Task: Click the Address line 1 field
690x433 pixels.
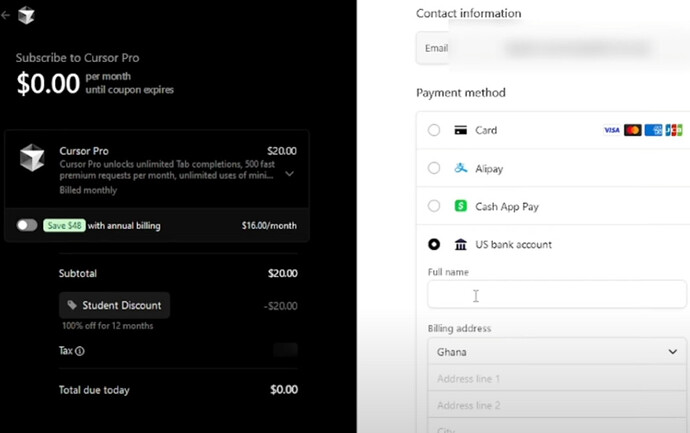Action: [557, 378]
